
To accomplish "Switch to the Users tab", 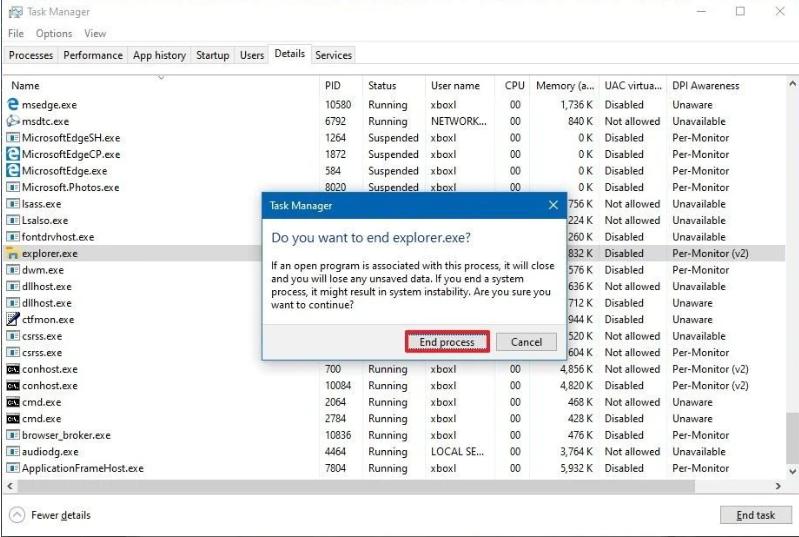I will (x=252, y=55).
